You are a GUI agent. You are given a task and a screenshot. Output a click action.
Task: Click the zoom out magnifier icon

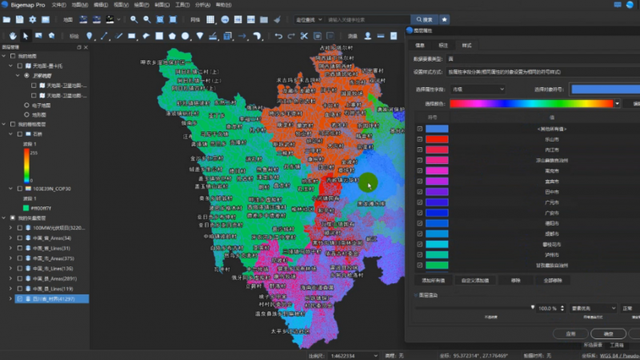147,19
